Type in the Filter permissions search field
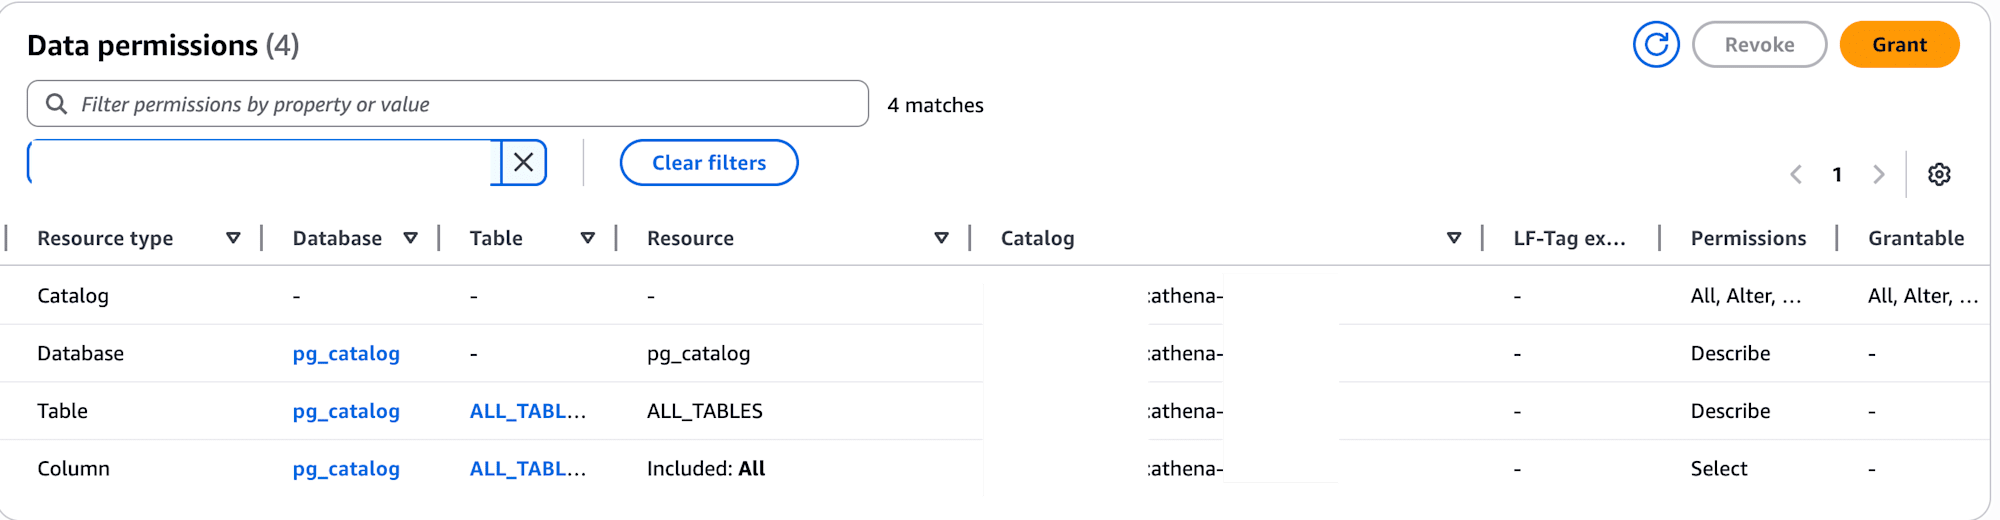This screenshot has width=2000, height=520. pos(460,104)
